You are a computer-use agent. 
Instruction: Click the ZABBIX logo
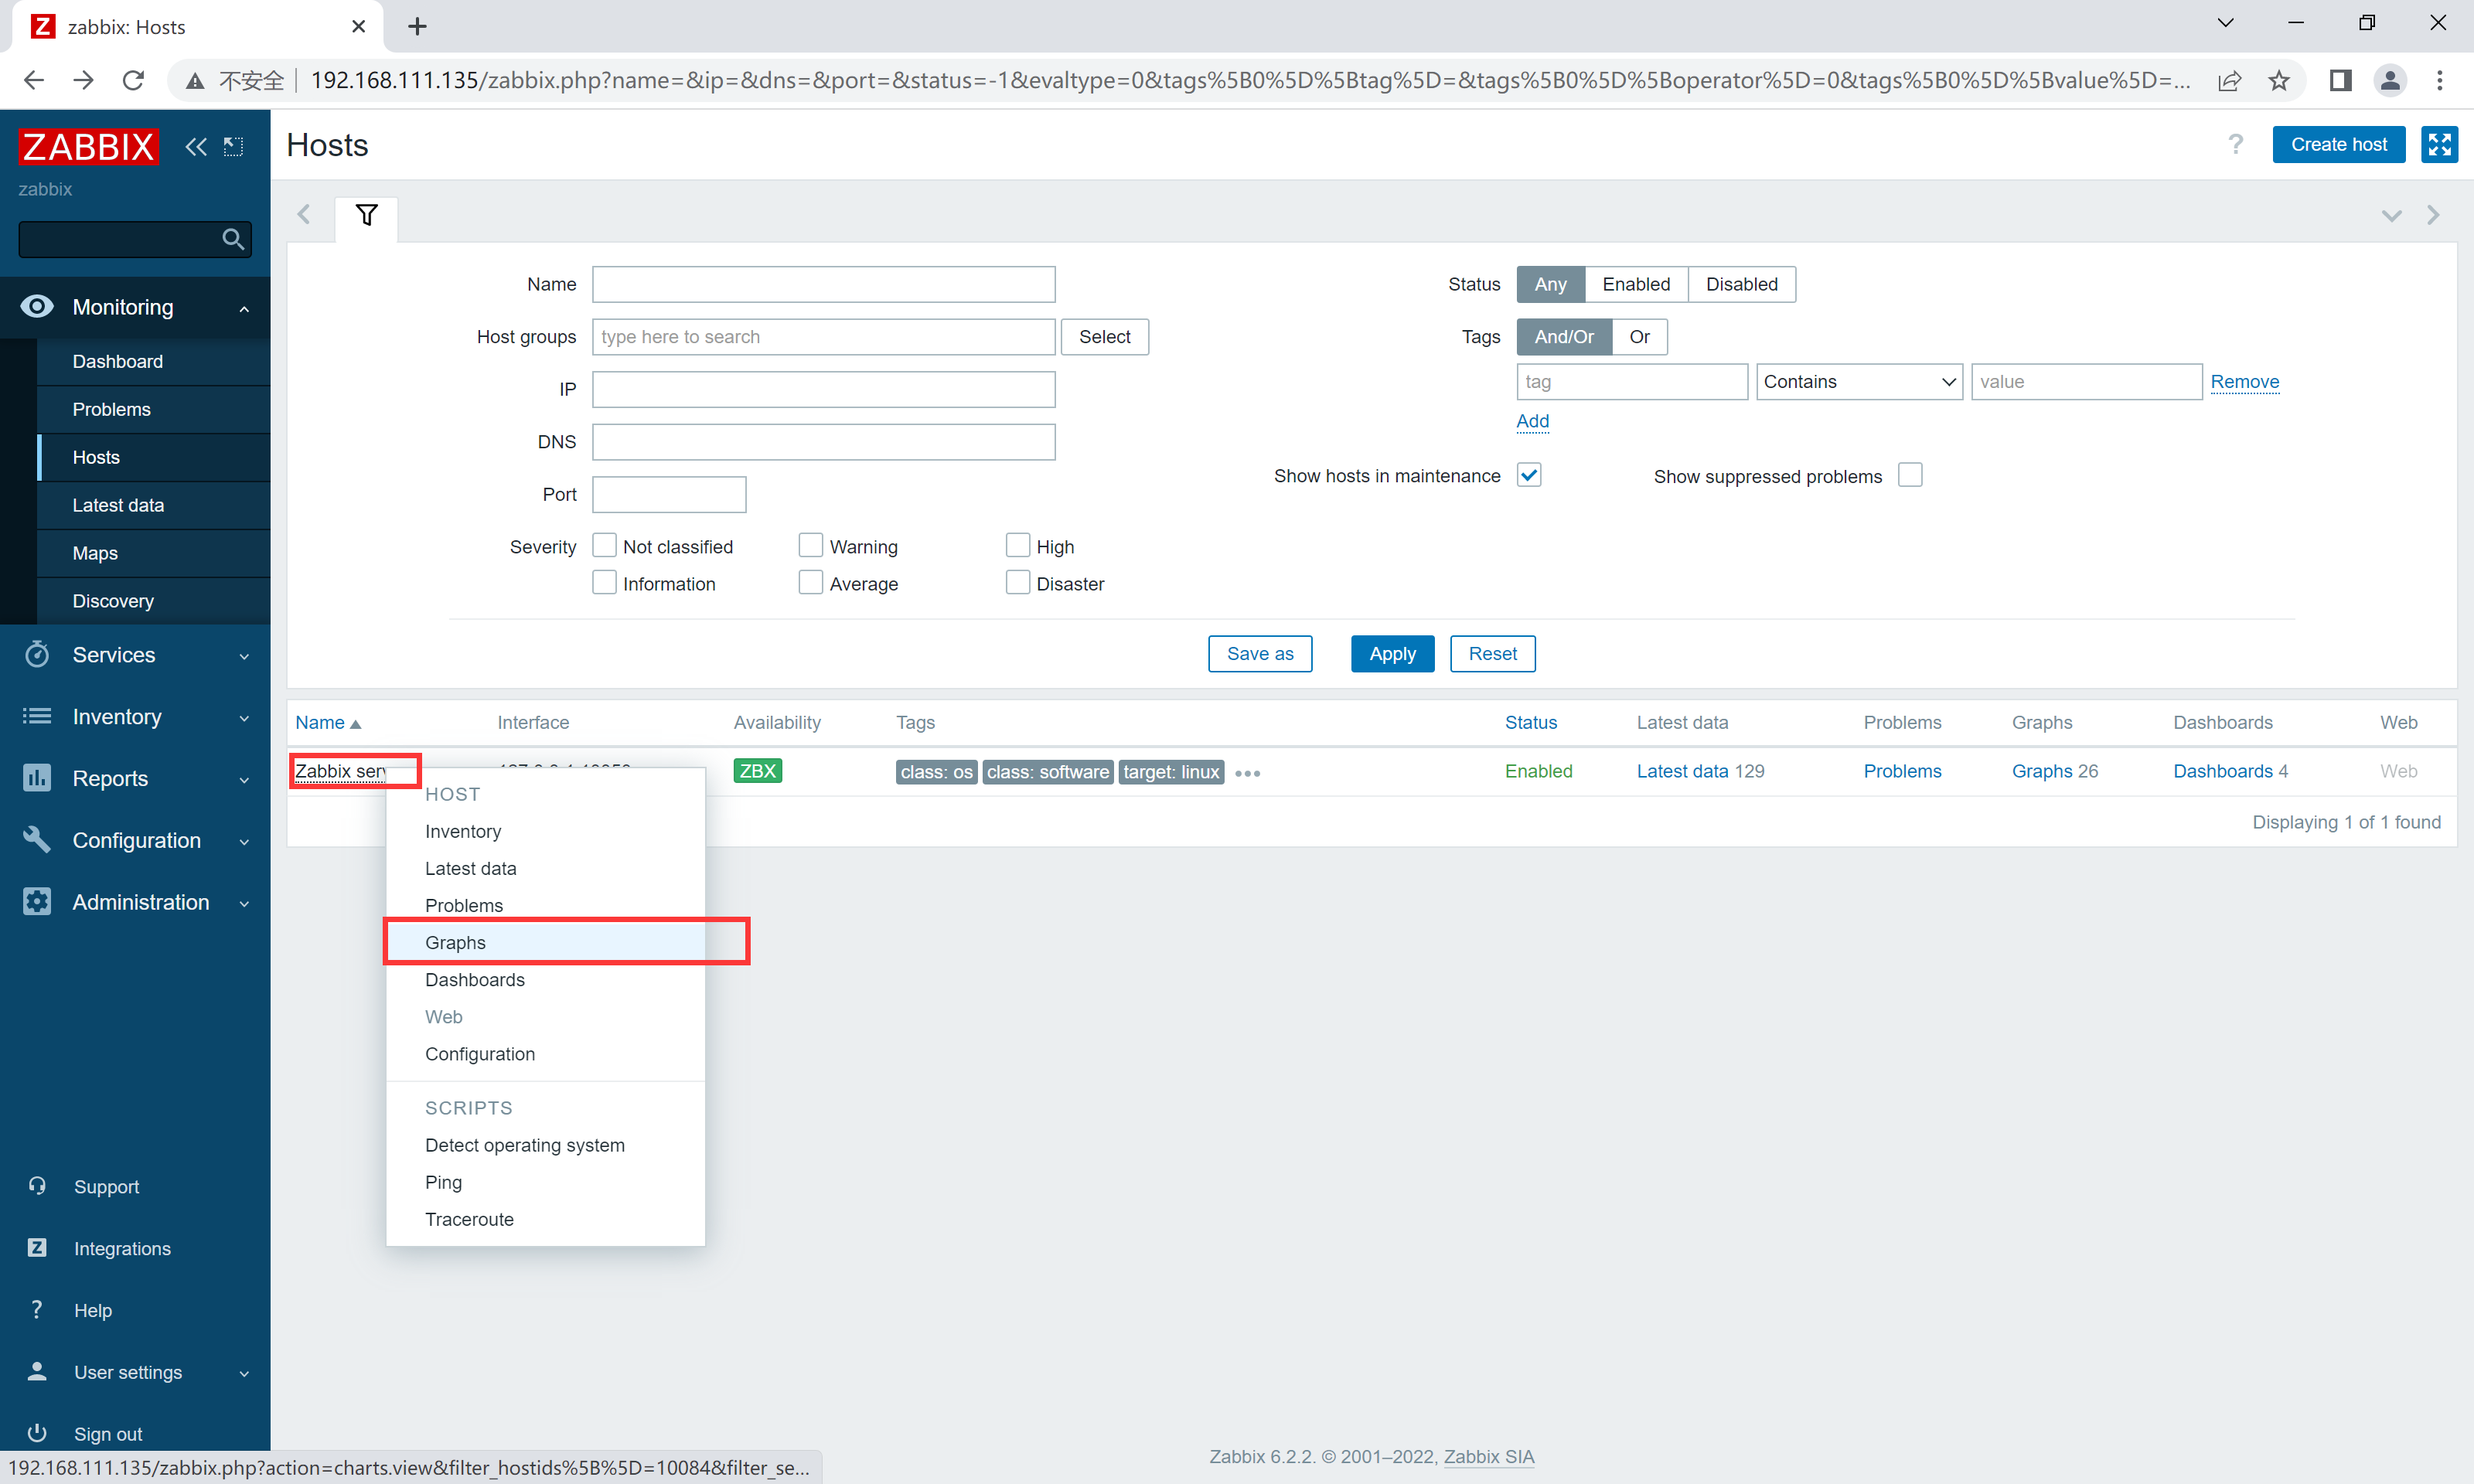click(x=88, y=146)
